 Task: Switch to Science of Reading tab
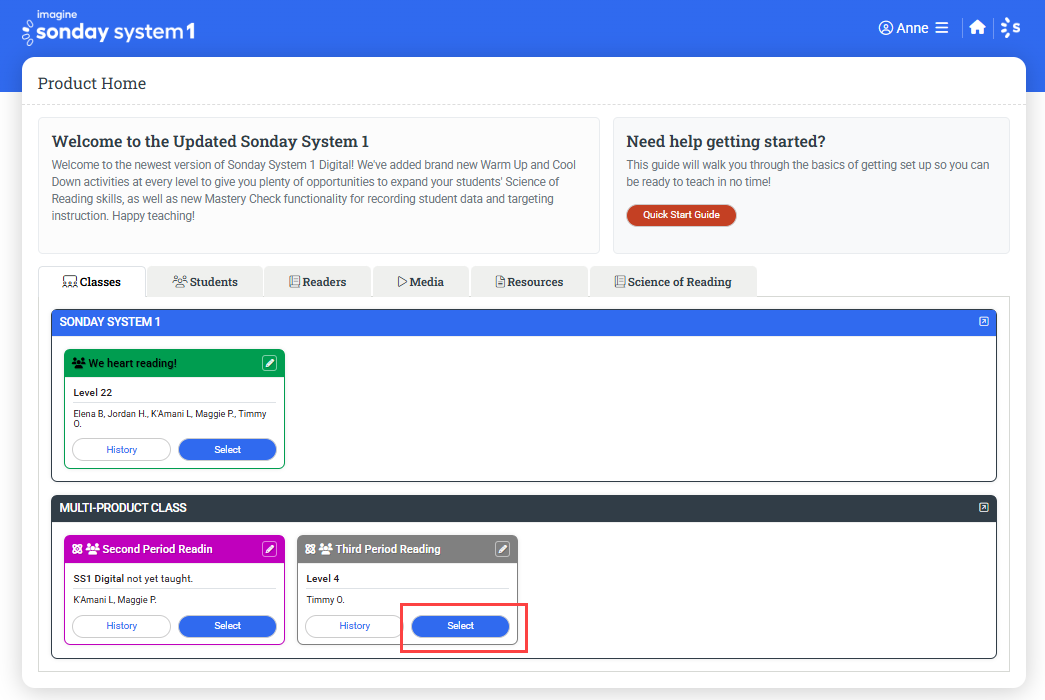tap(672, 282)
